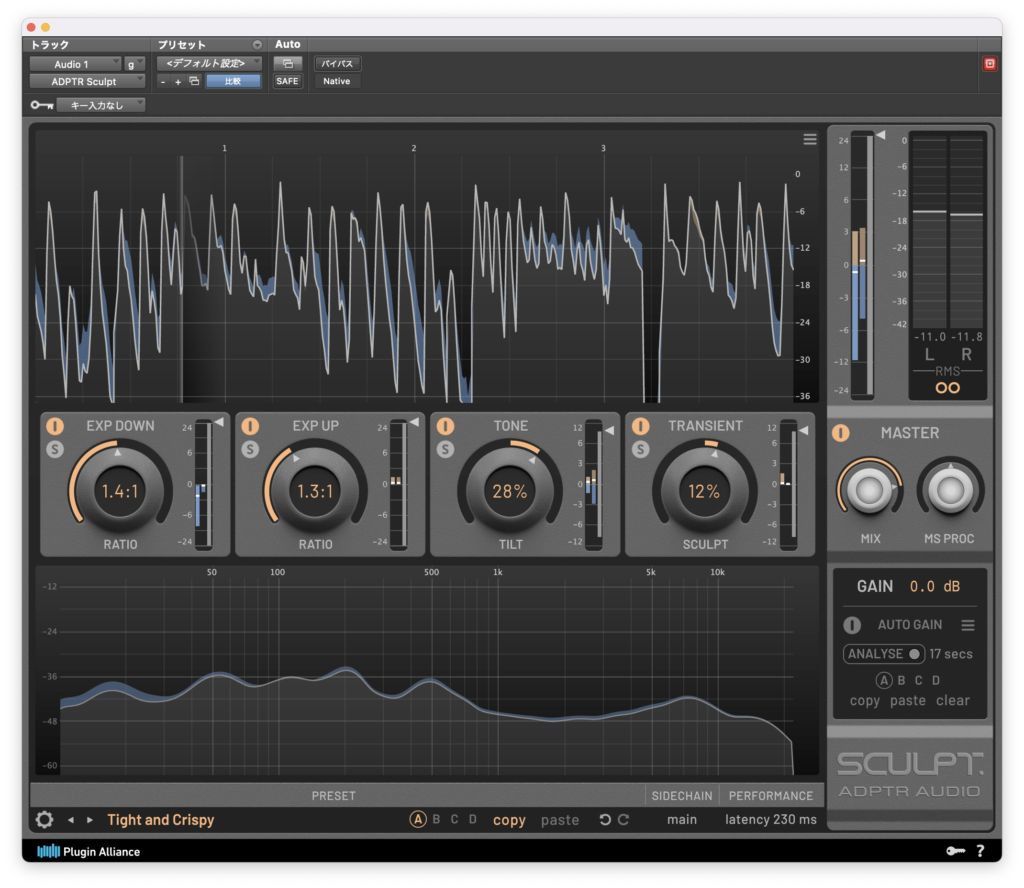Click the TRANSIENT meter triangle marker

tap(804, 430)
